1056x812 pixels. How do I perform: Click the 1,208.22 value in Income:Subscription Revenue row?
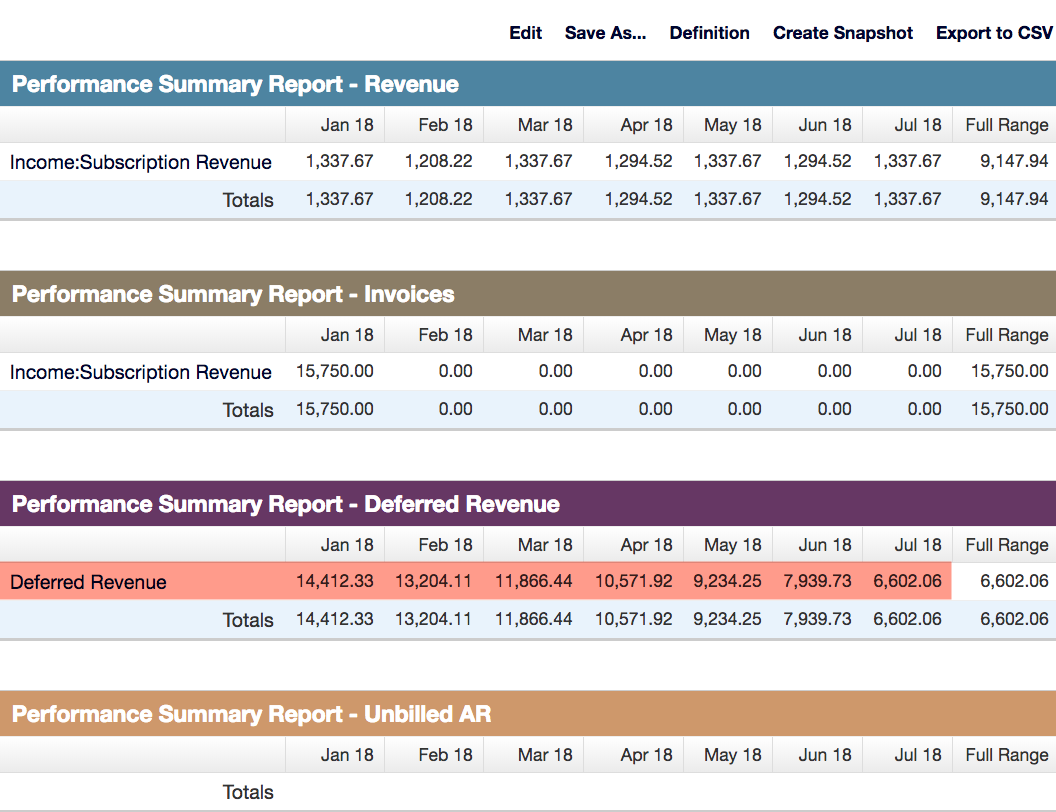[438, 161]
